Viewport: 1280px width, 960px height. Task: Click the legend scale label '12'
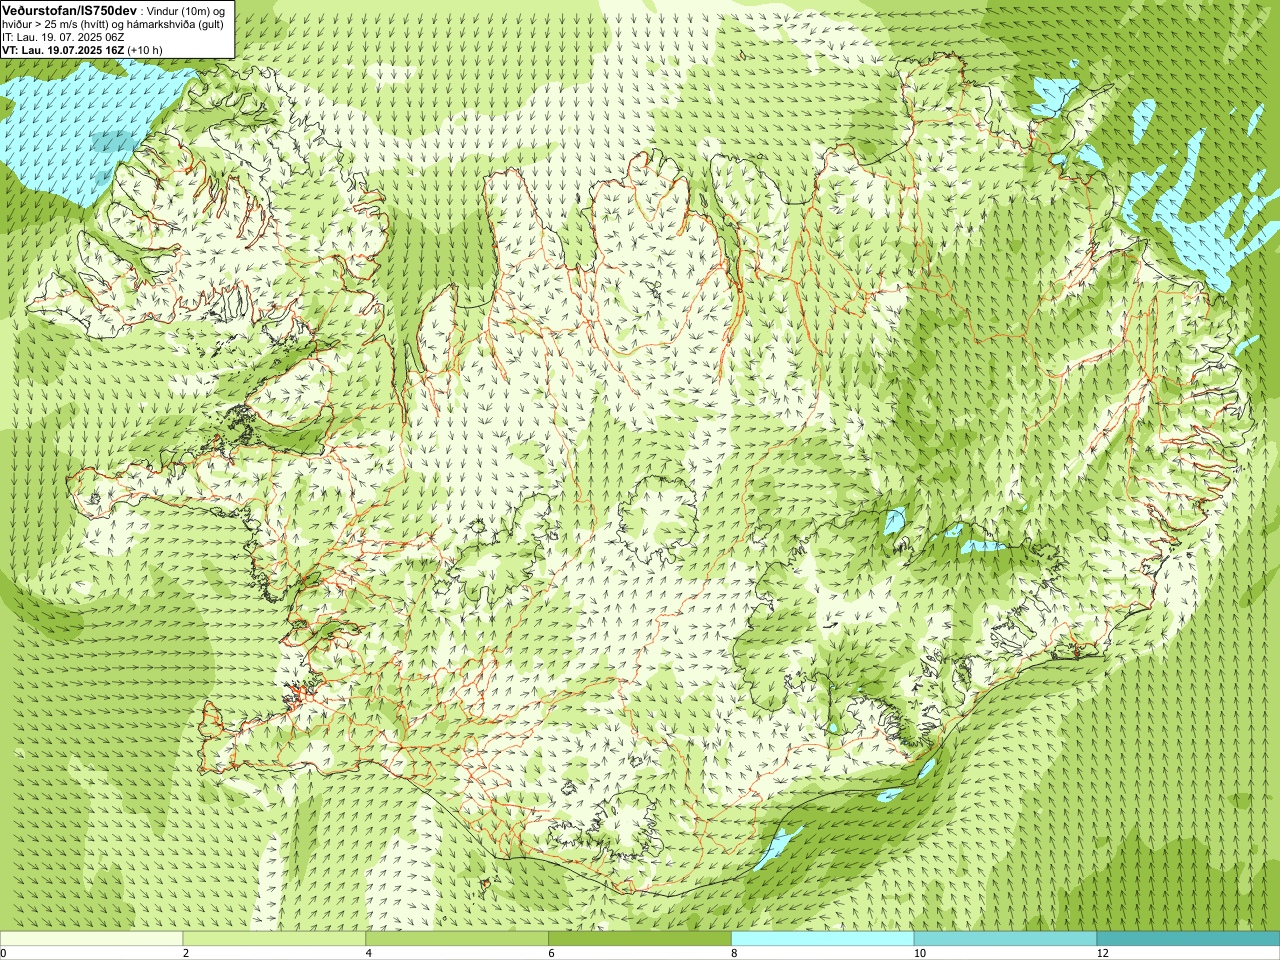(1102, 953)
